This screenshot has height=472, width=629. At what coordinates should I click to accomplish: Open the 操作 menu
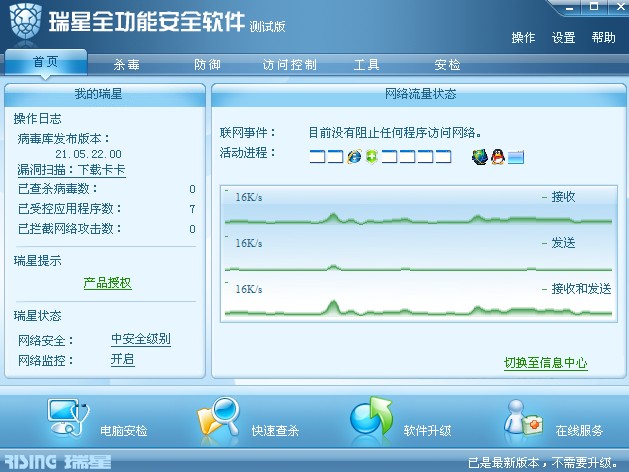coord(523,38)
